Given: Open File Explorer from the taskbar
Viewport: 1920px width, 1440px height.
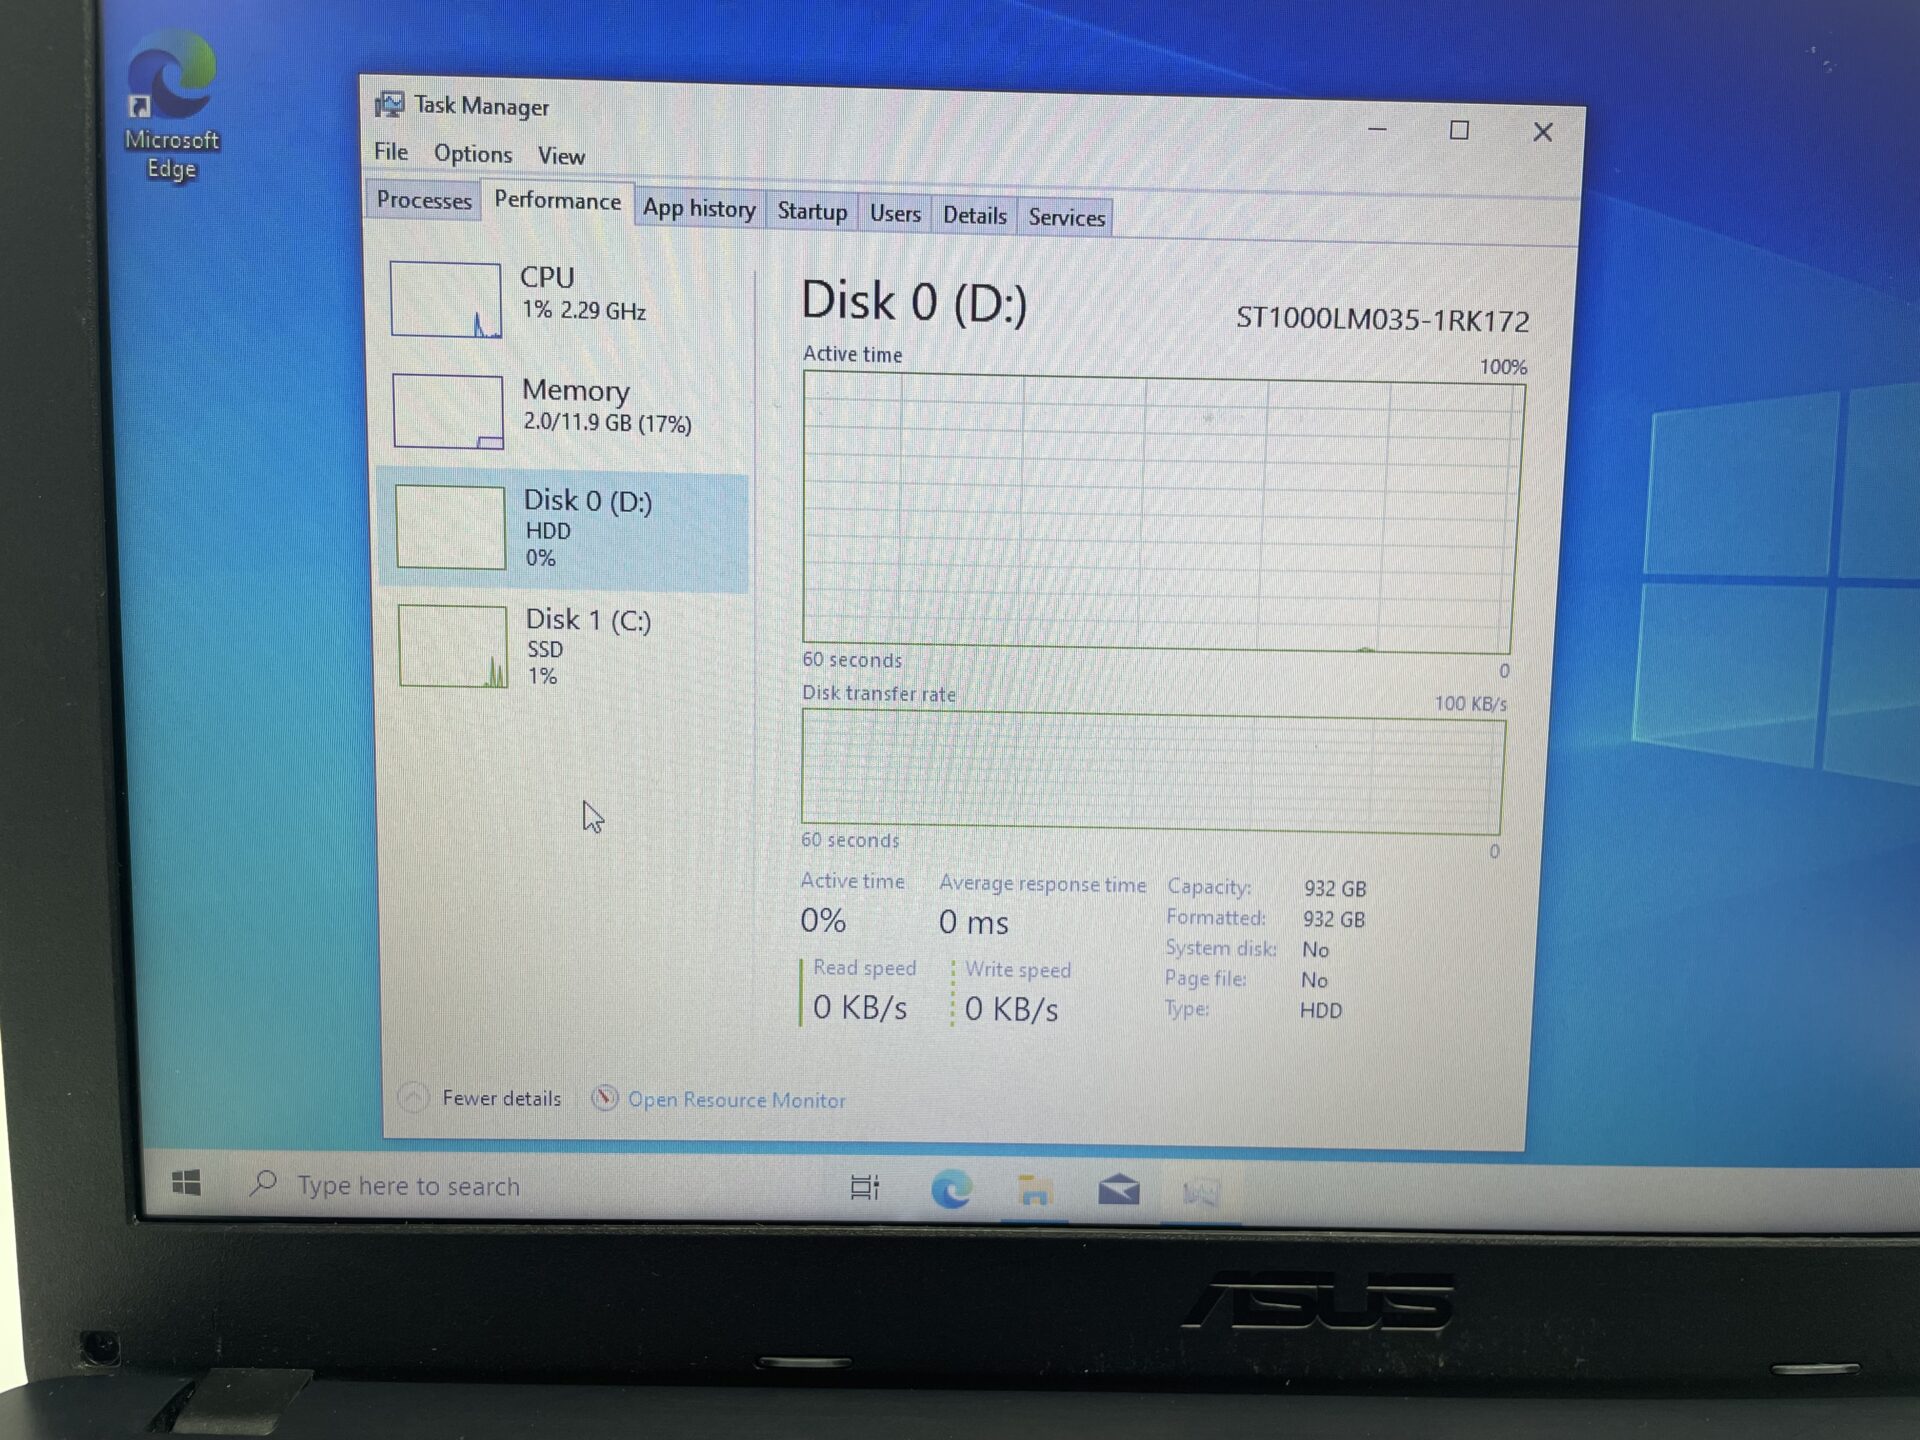Looking at the screenshot, I should pyautogui.click(x=1036, y=1190).
